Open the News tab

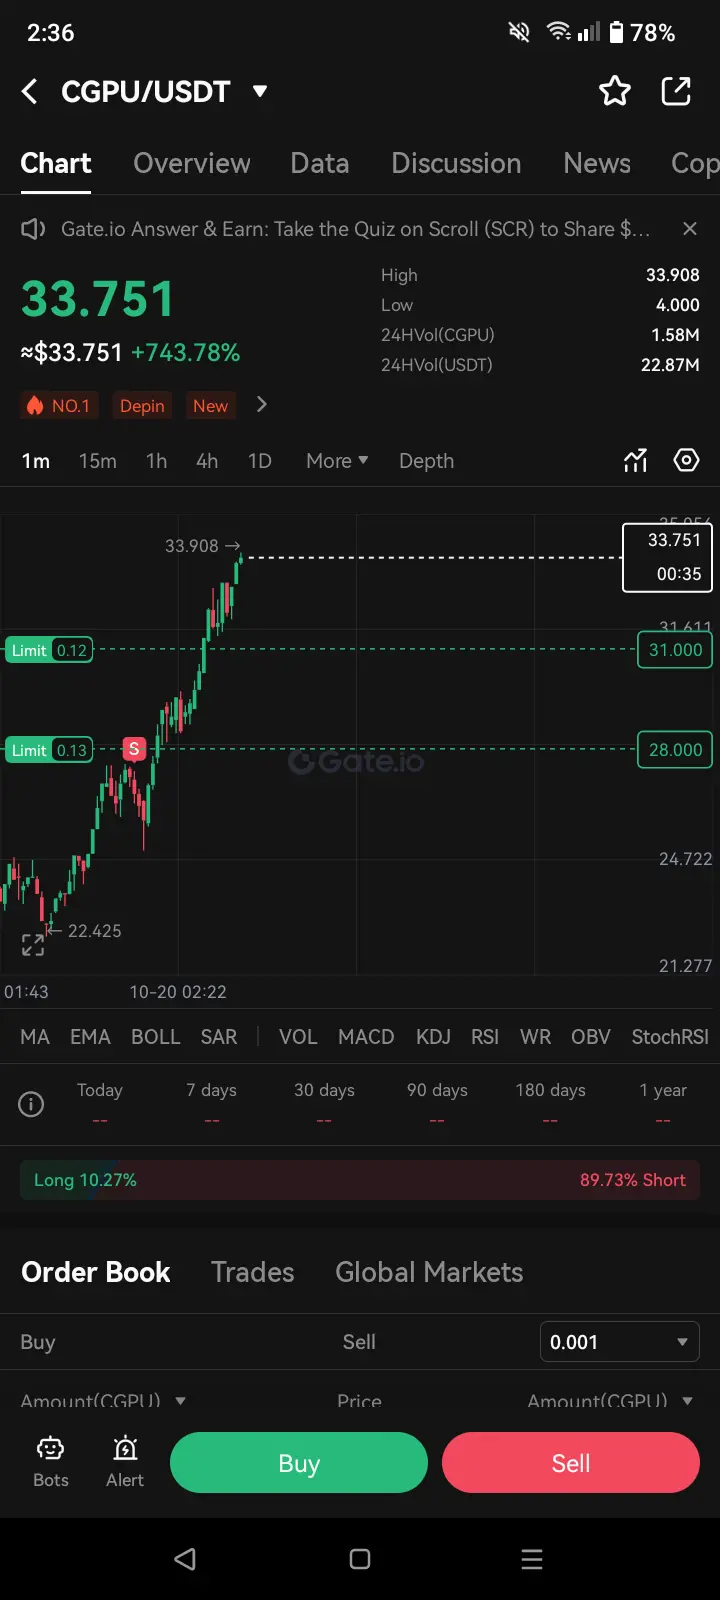click(597, 163)
